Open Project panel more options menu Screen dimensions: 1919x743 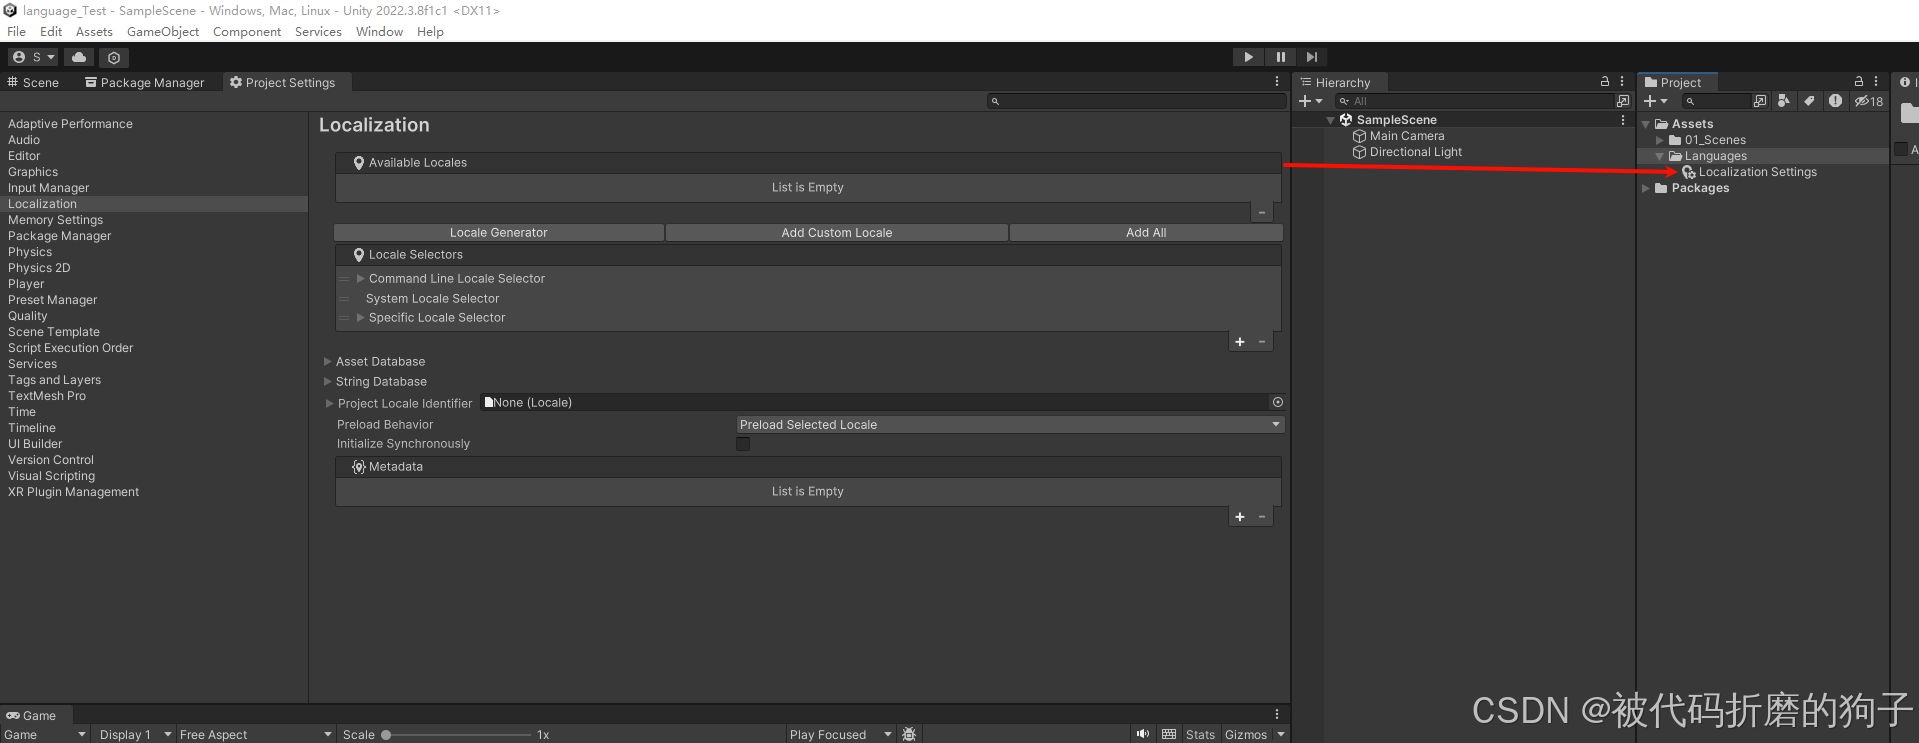1876,82
